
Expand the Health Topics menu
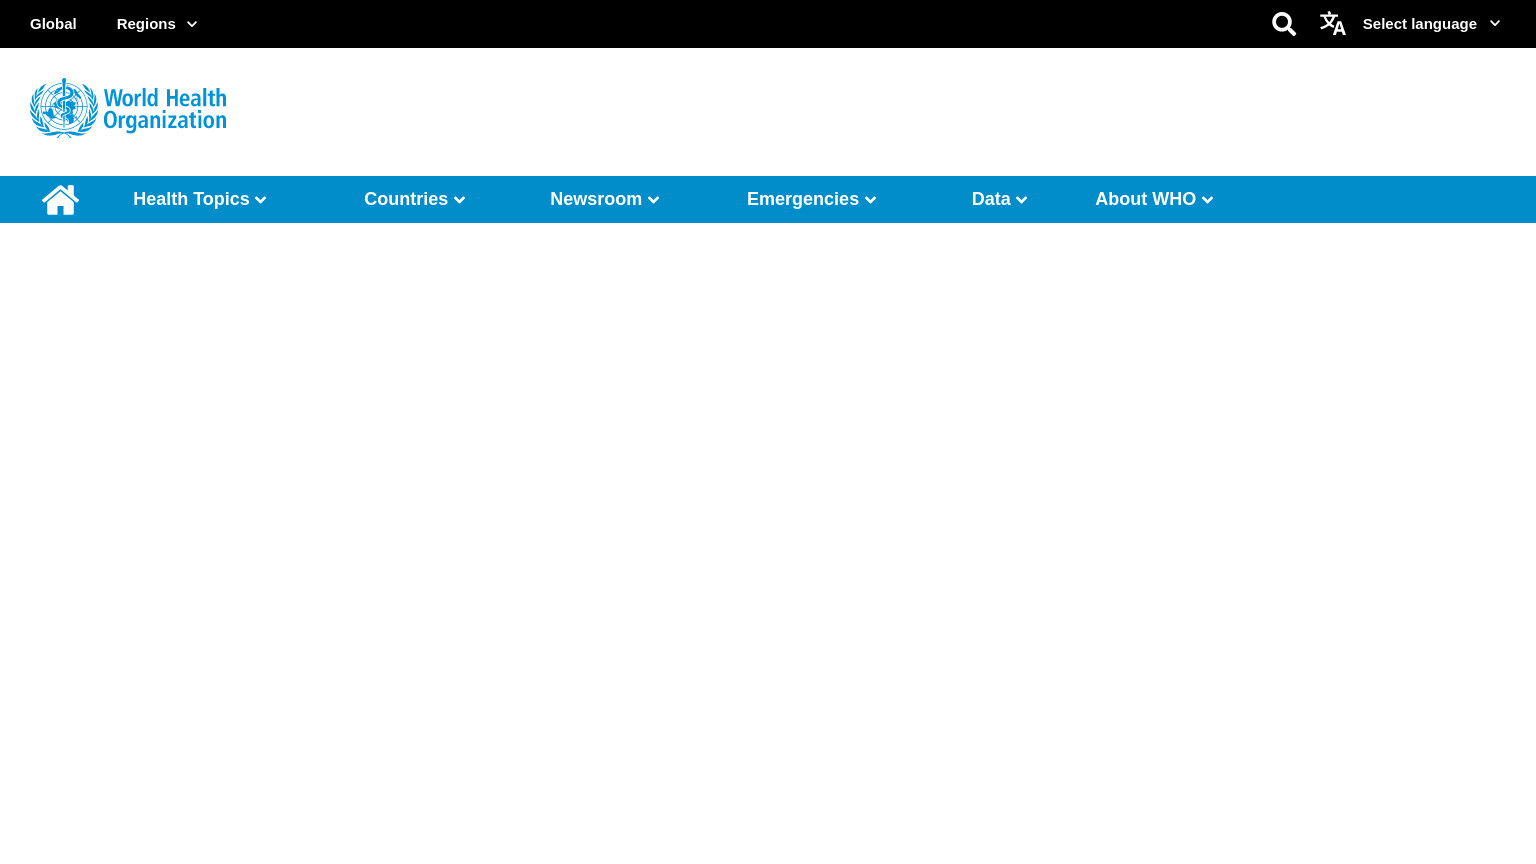[x=200, y=199]
